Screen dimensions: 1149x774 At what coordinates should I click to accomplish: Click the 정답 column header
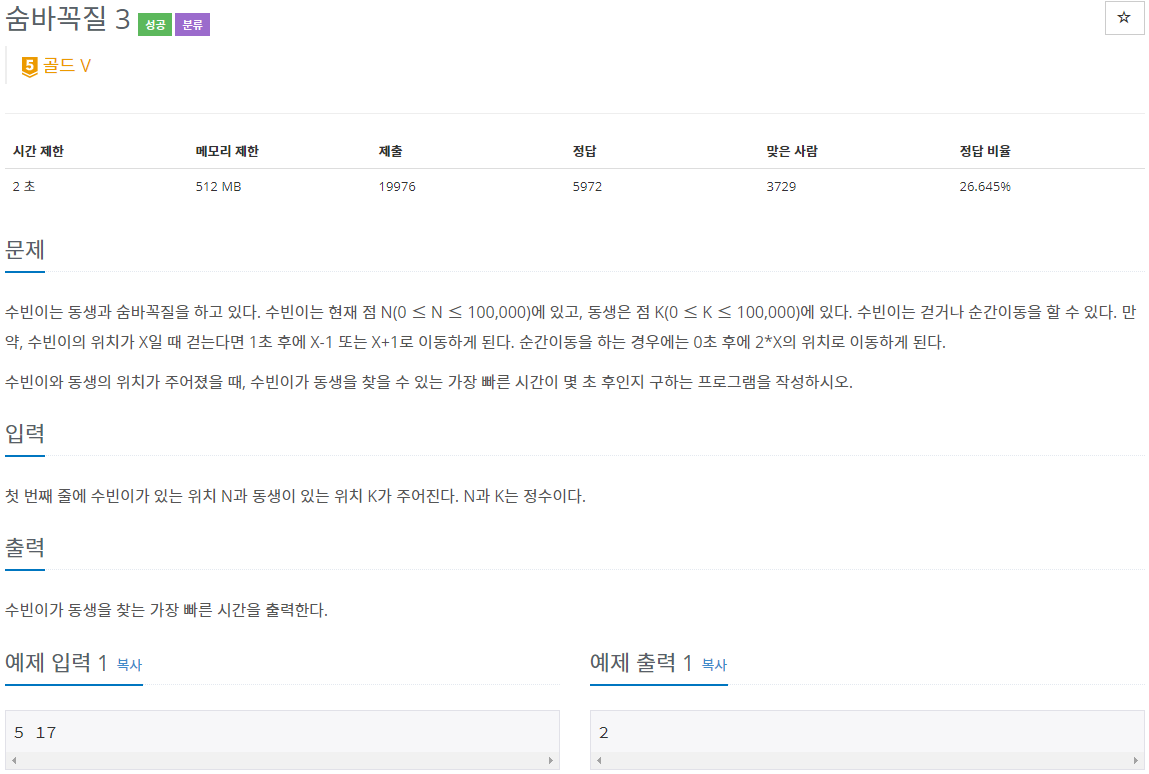pyautogui.click(x=585, y=151)
